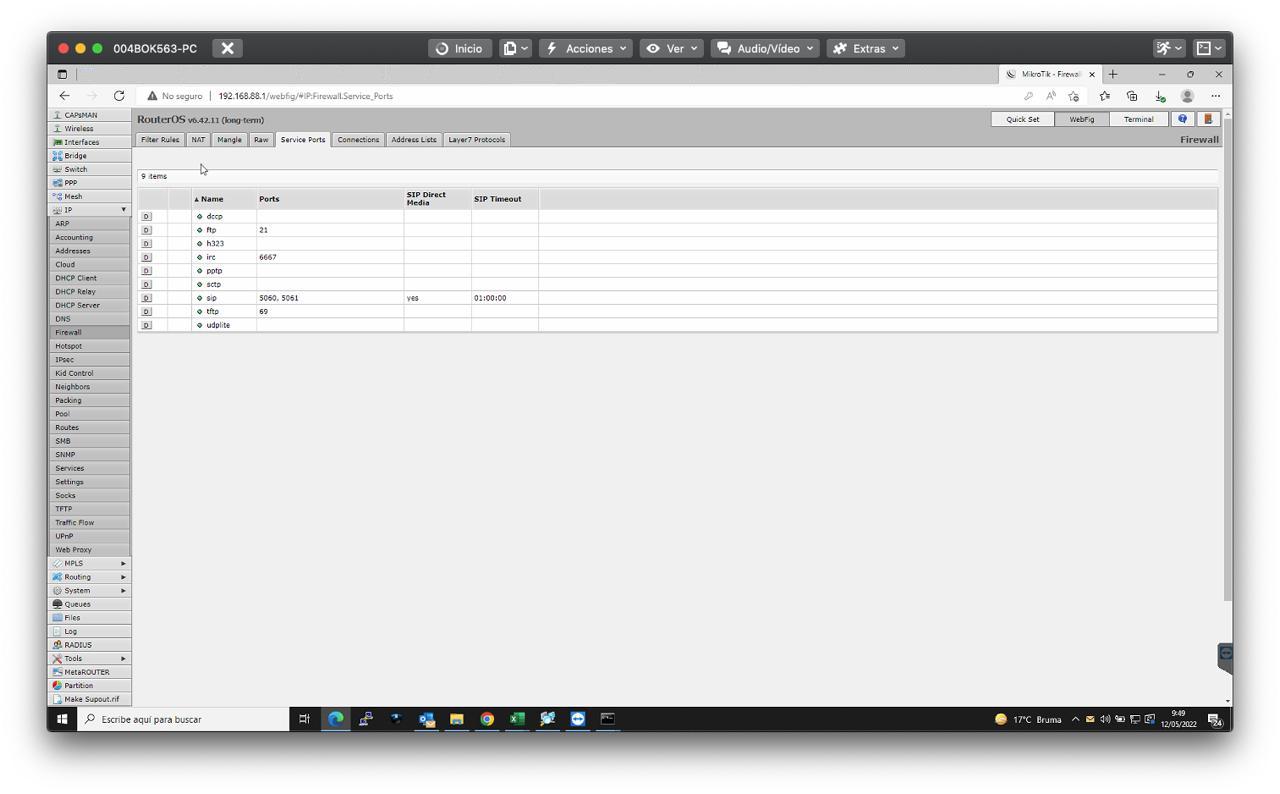Click the Quick Set button
The image size is (1280, 794).
(1022, 119)
